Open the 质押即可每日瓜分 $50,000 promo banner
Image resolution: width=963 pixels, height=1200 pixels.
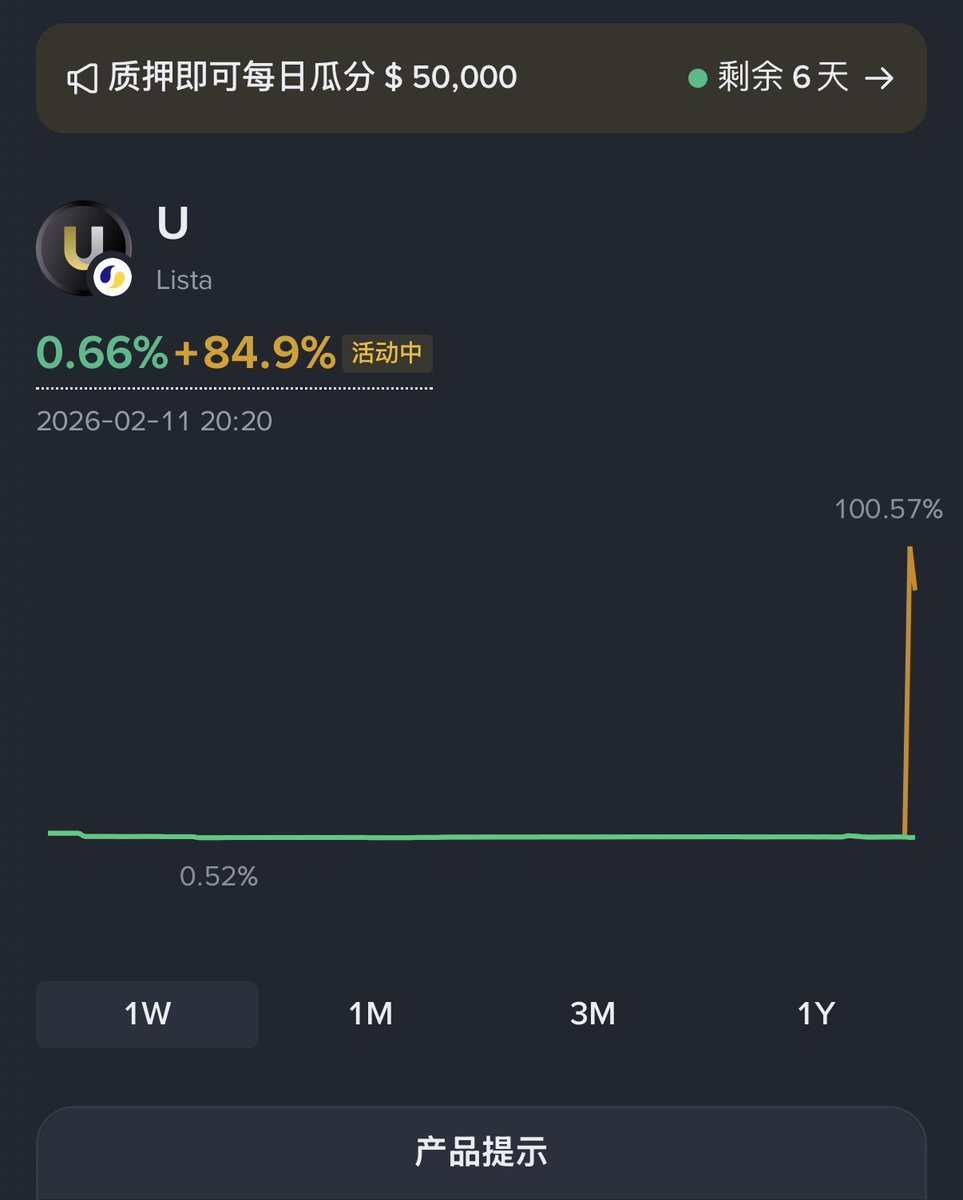click(x=312, y=78)
